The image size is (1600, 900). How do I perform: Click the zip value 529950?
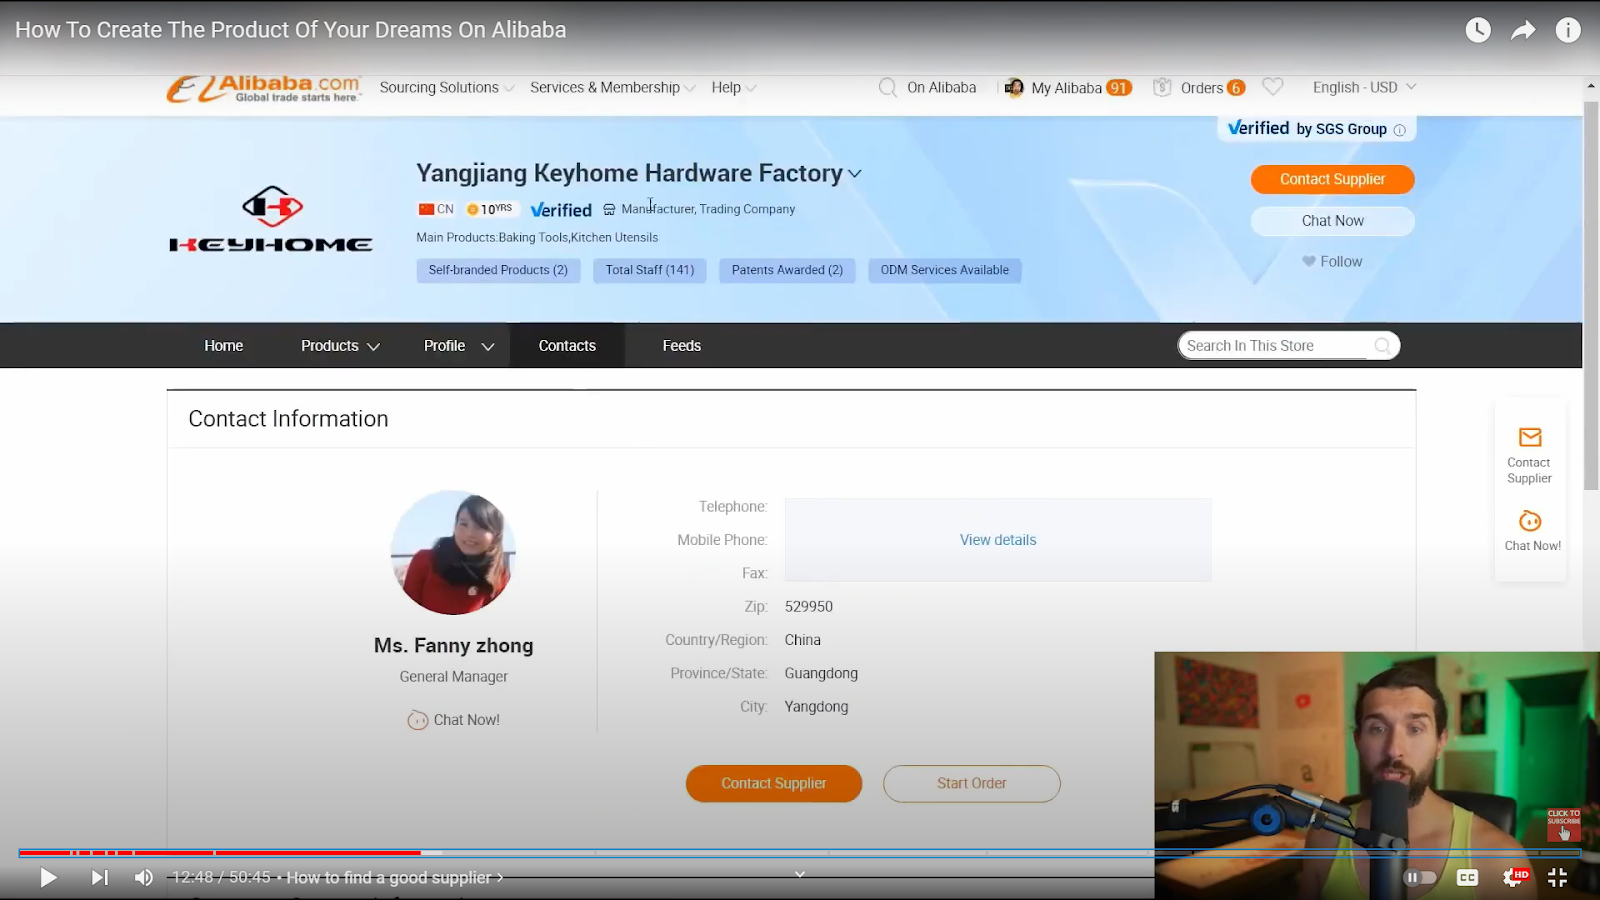[809, 607]
